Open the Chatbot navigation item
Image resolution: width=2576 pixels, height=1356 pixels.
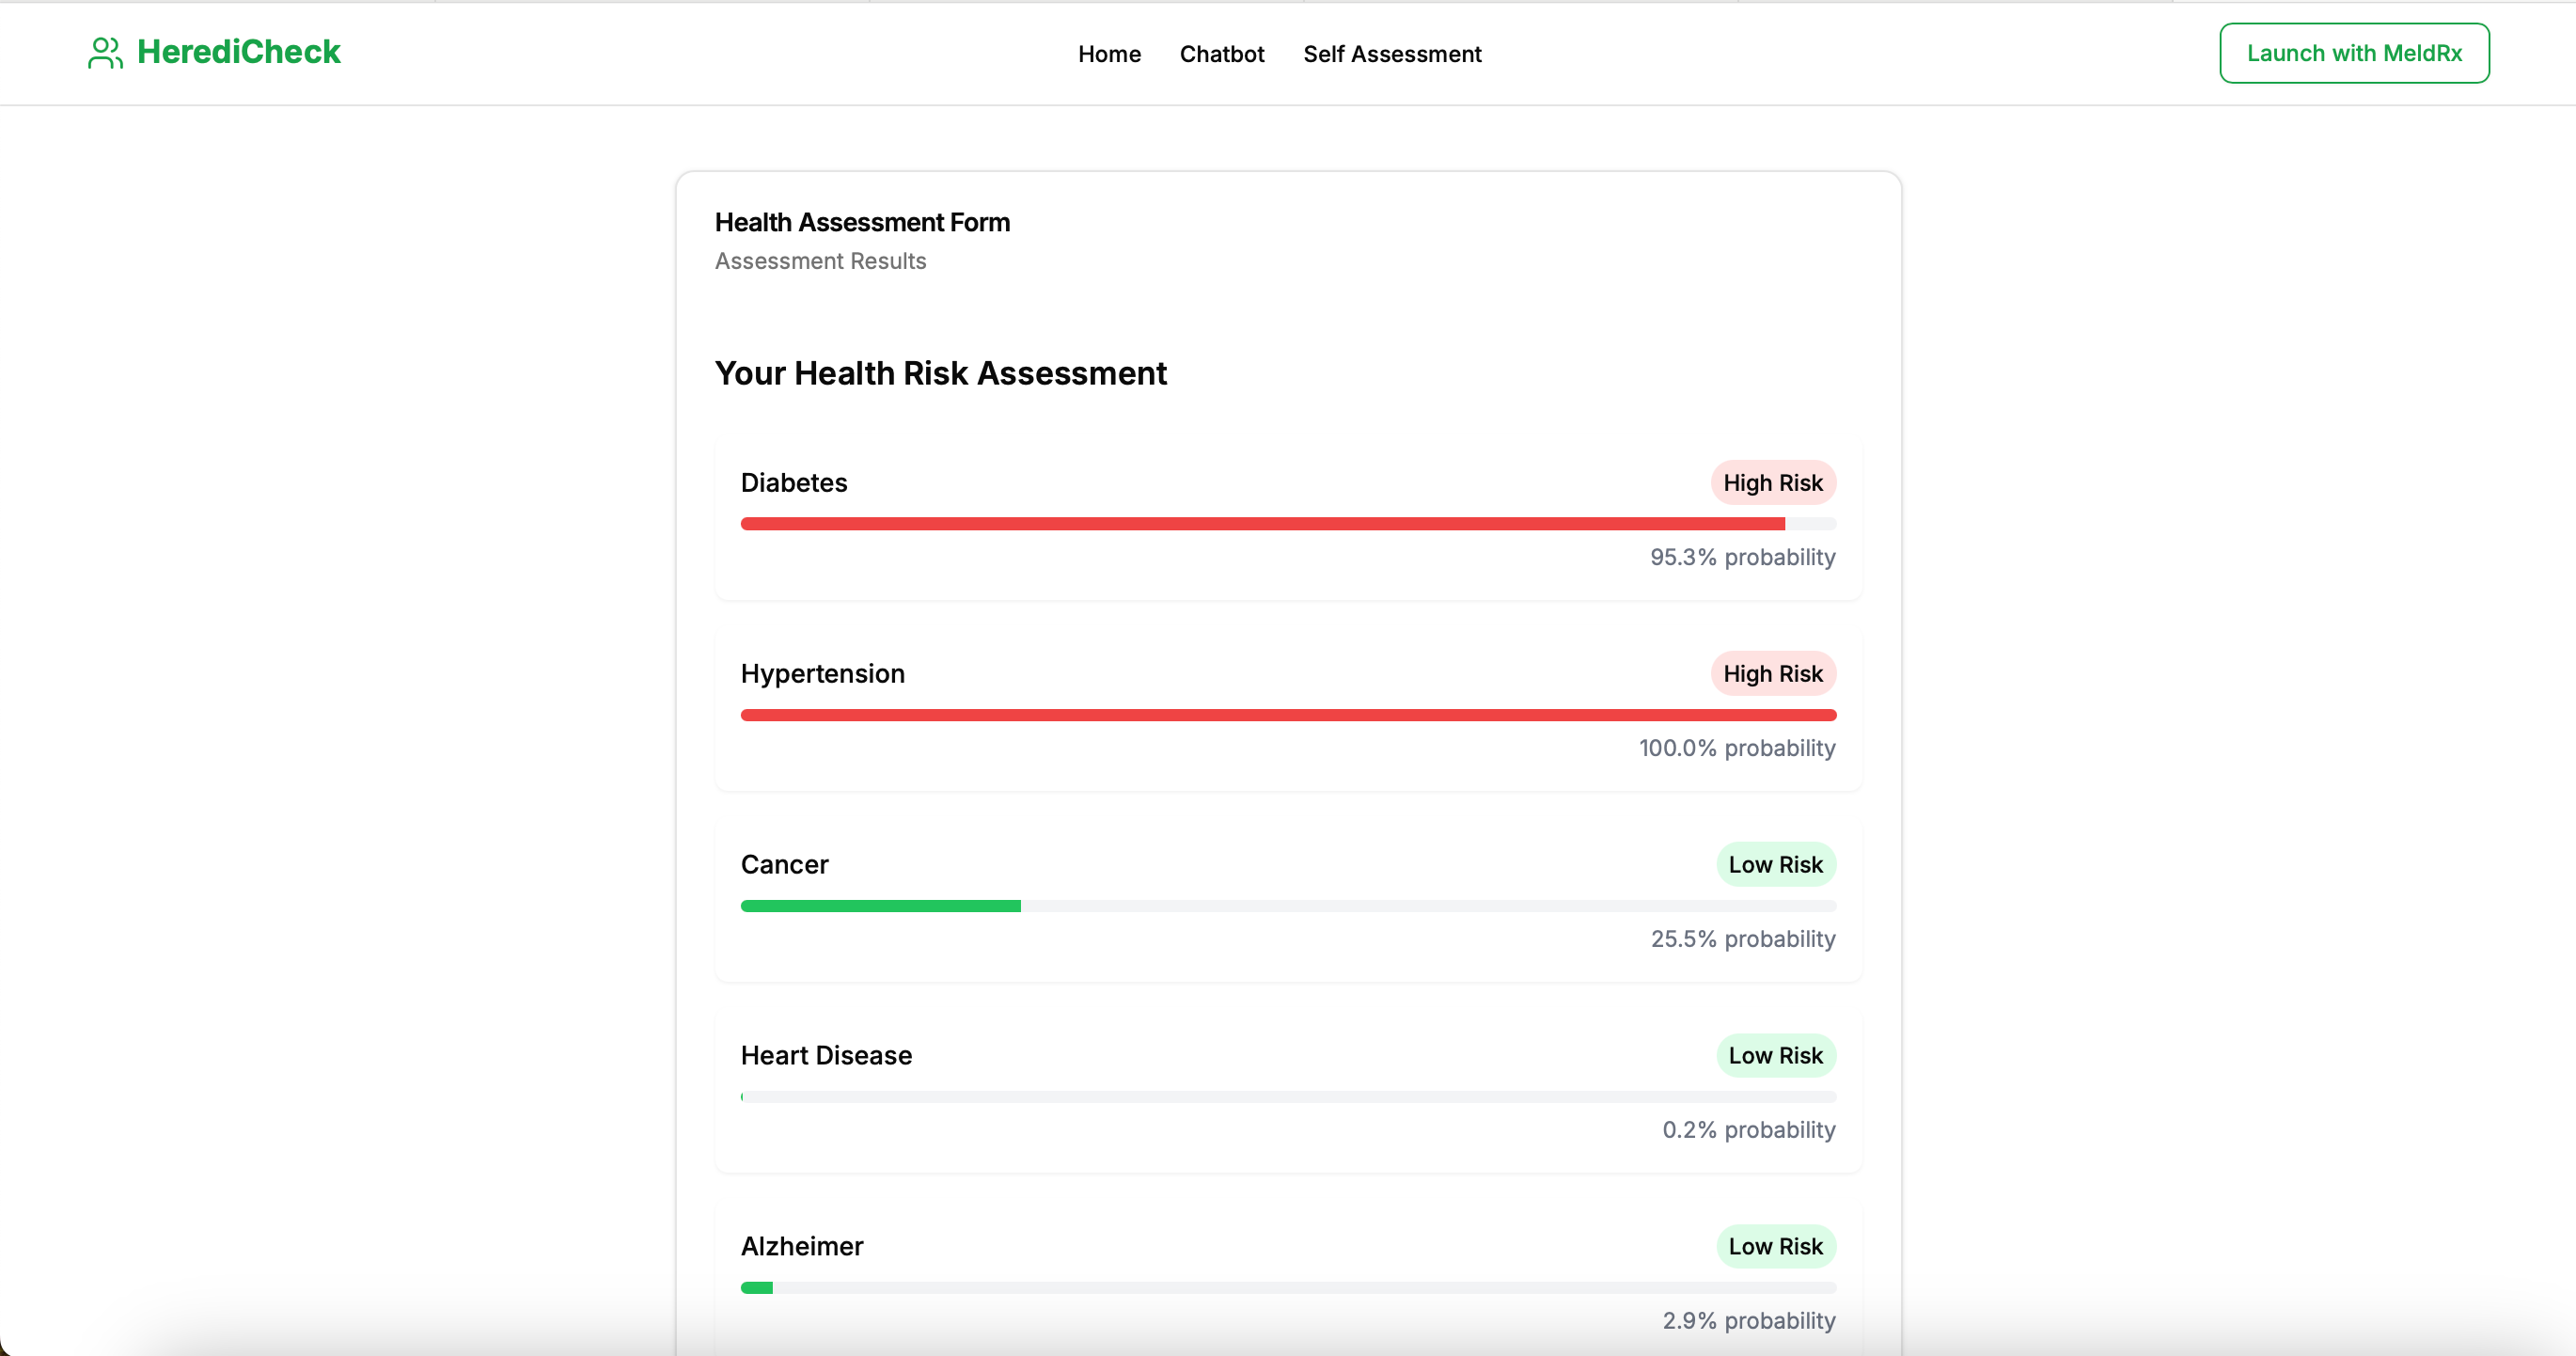(x=1221, y=54)
